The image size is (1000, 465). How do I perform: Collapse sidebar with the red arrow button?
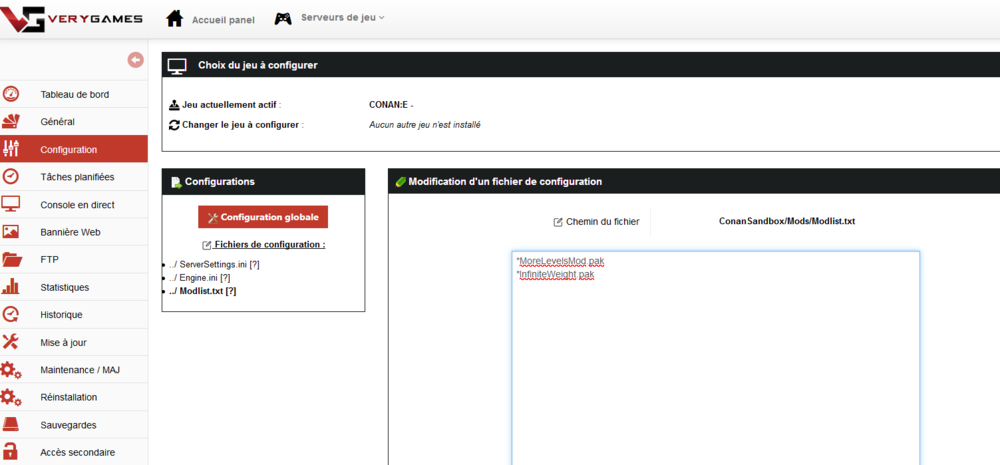(135, 60)
